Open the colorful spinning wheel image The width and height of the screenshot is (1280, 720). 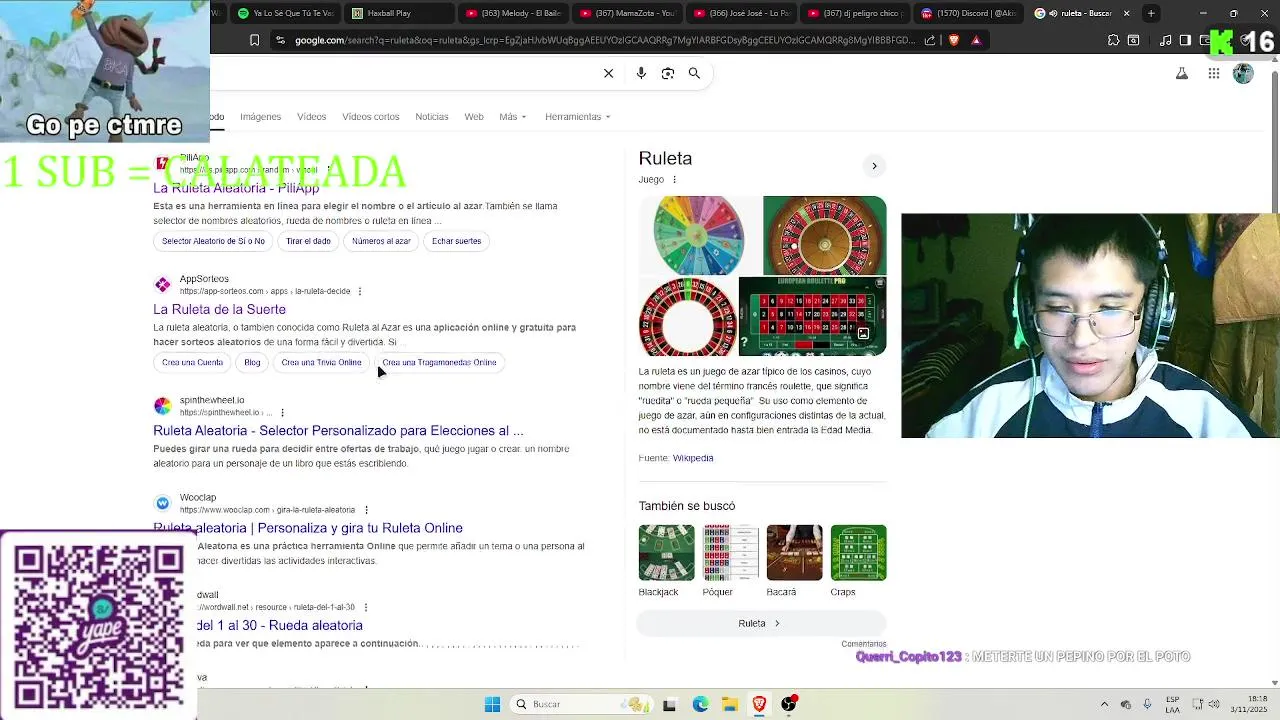699,235
